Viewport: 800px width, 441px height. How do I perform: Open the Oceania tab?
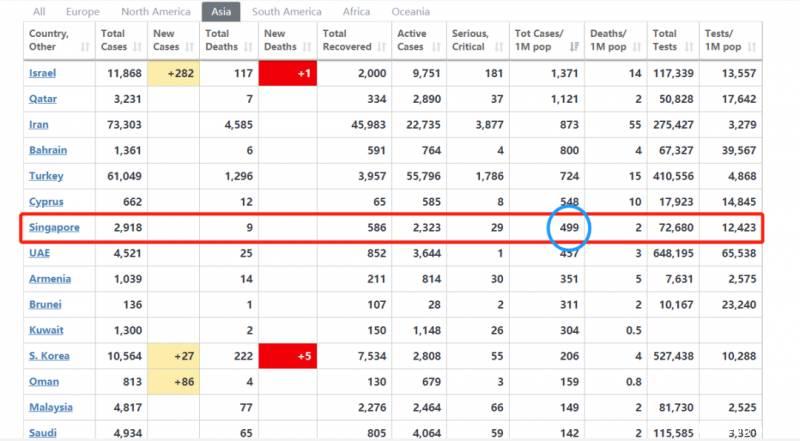[408, 12]
